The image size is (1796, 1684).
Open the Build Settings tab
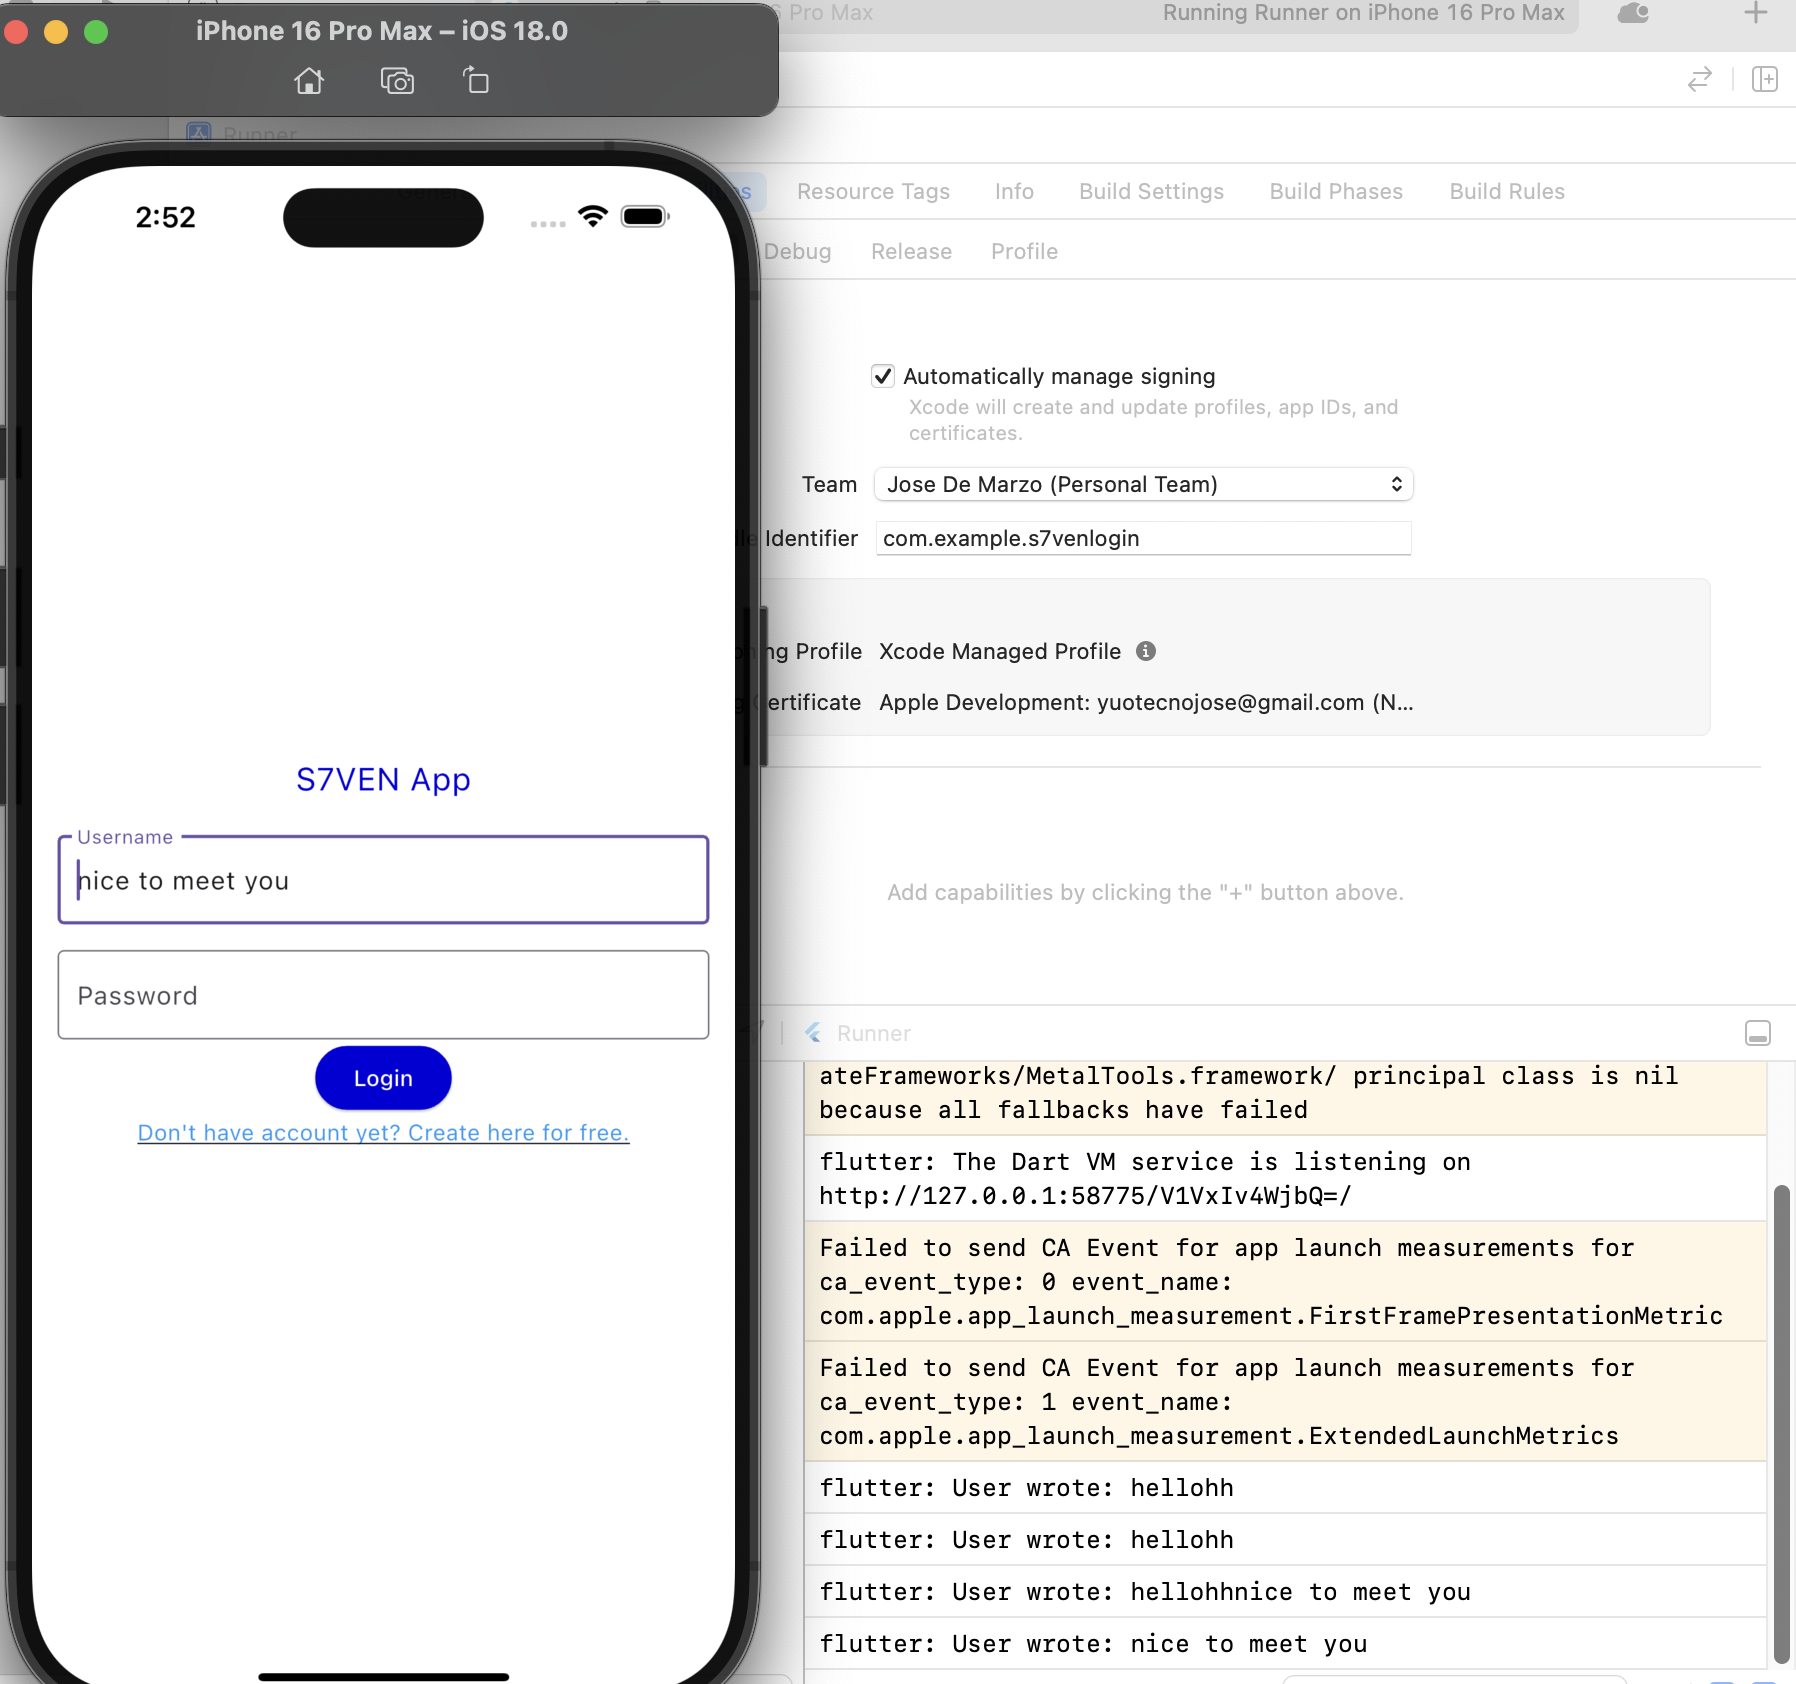tap(1151, 191)
